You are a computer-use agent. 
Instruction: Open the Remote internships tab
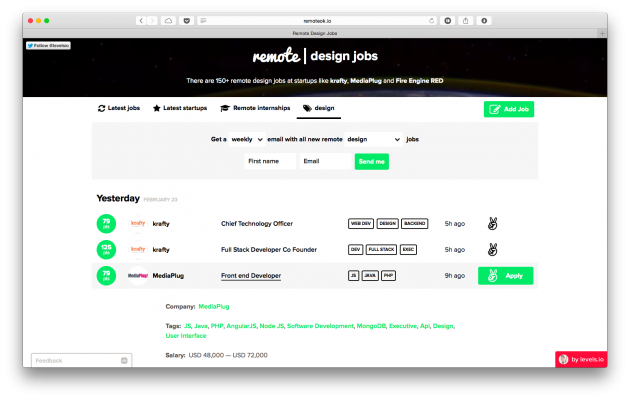(257, 108)
